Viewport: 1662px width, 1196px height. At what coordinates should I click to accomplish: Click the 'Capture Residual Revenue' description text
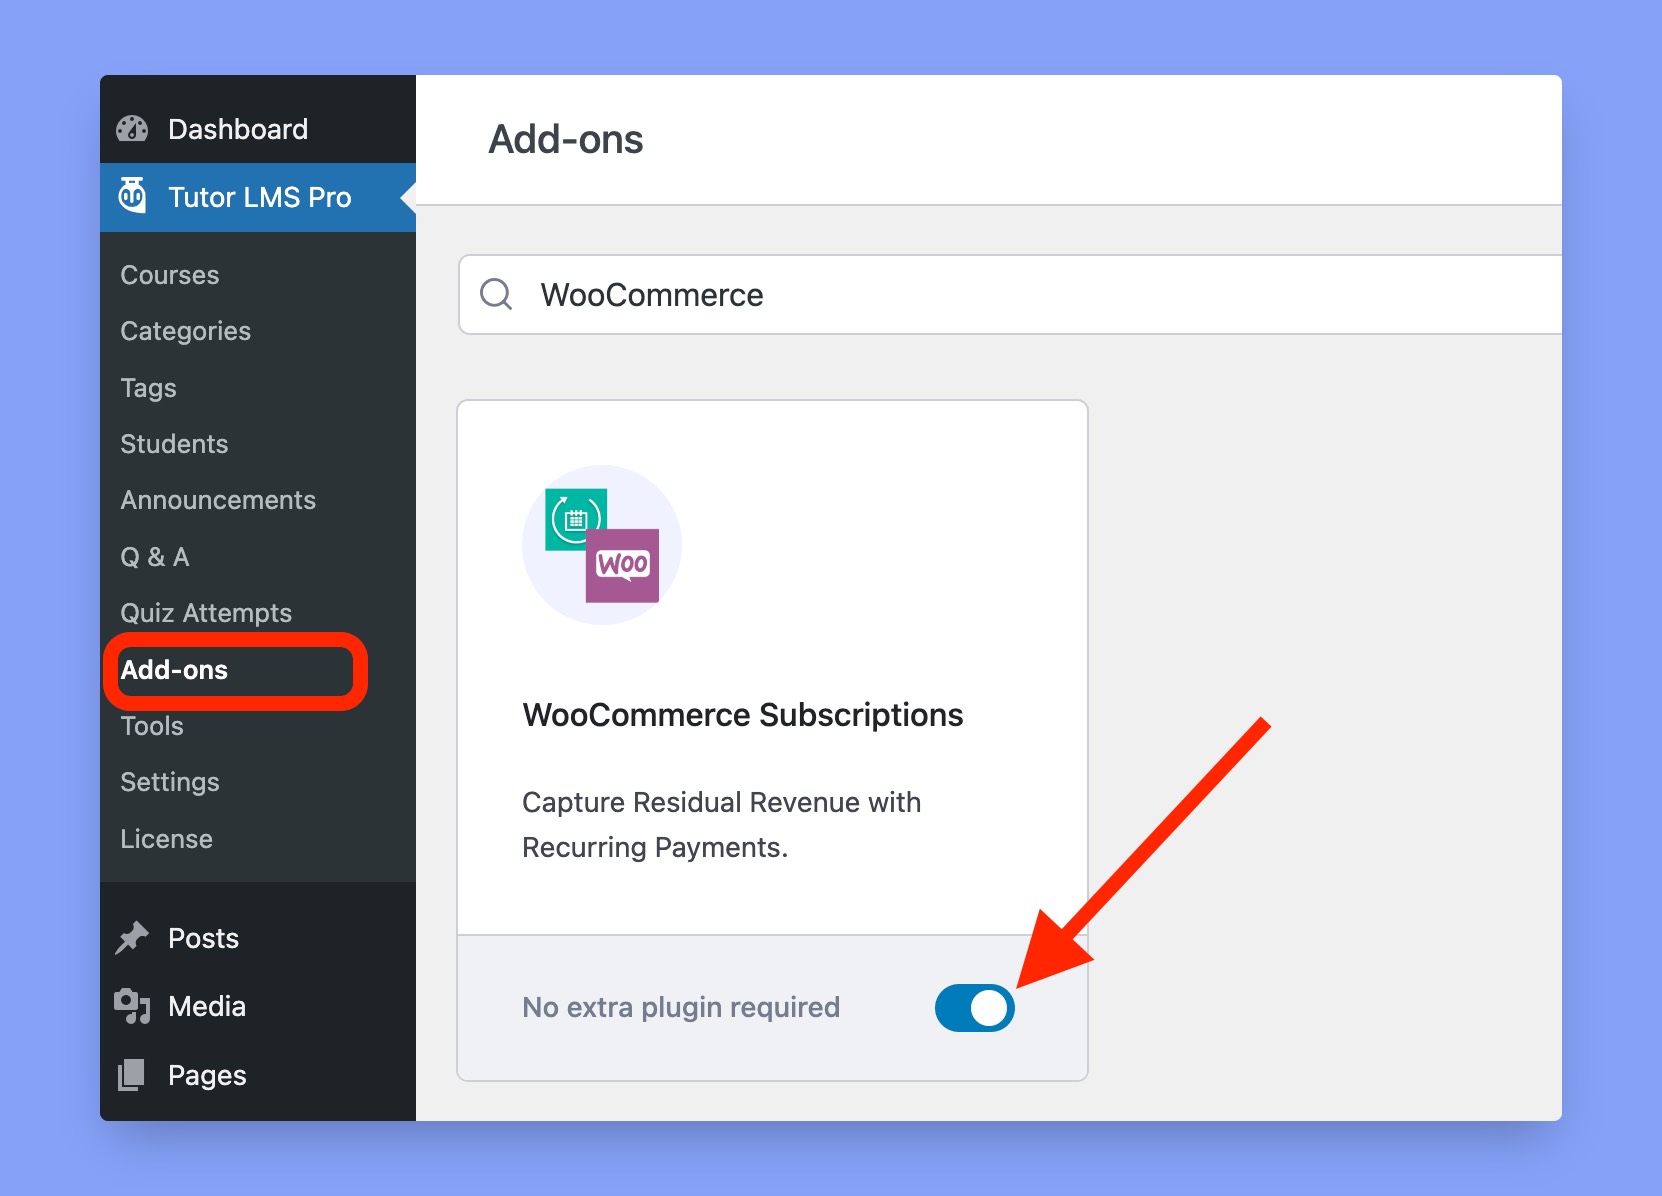point(721,825)
